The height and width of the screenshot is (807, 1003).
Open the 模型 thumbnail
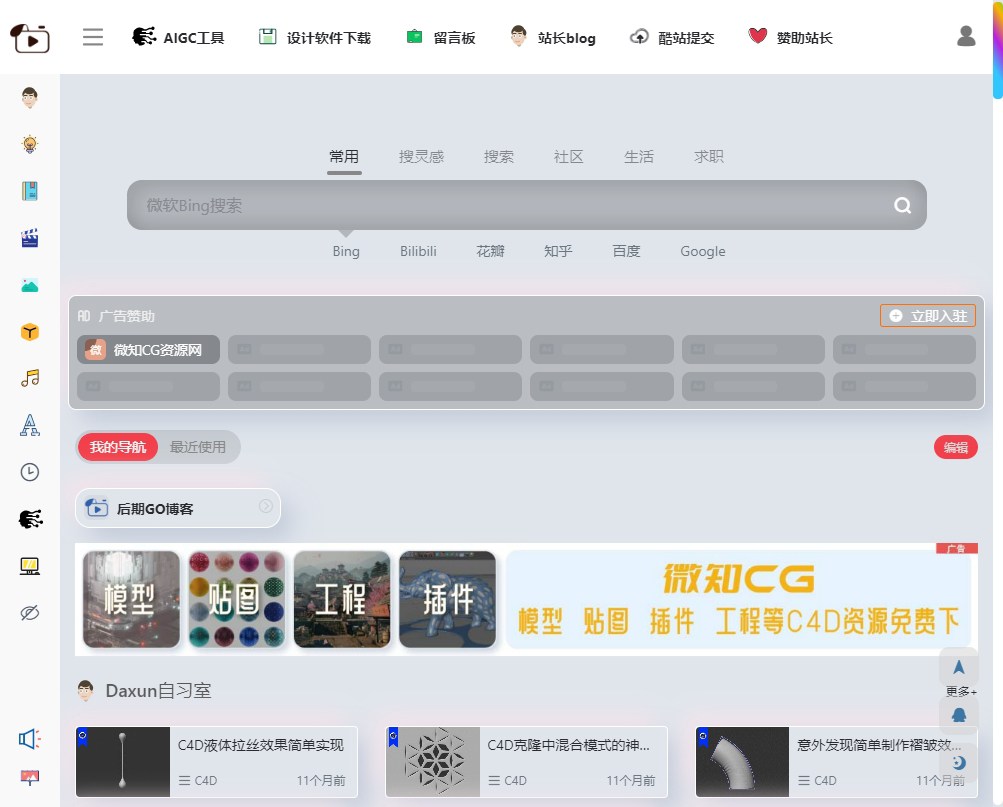131,599
